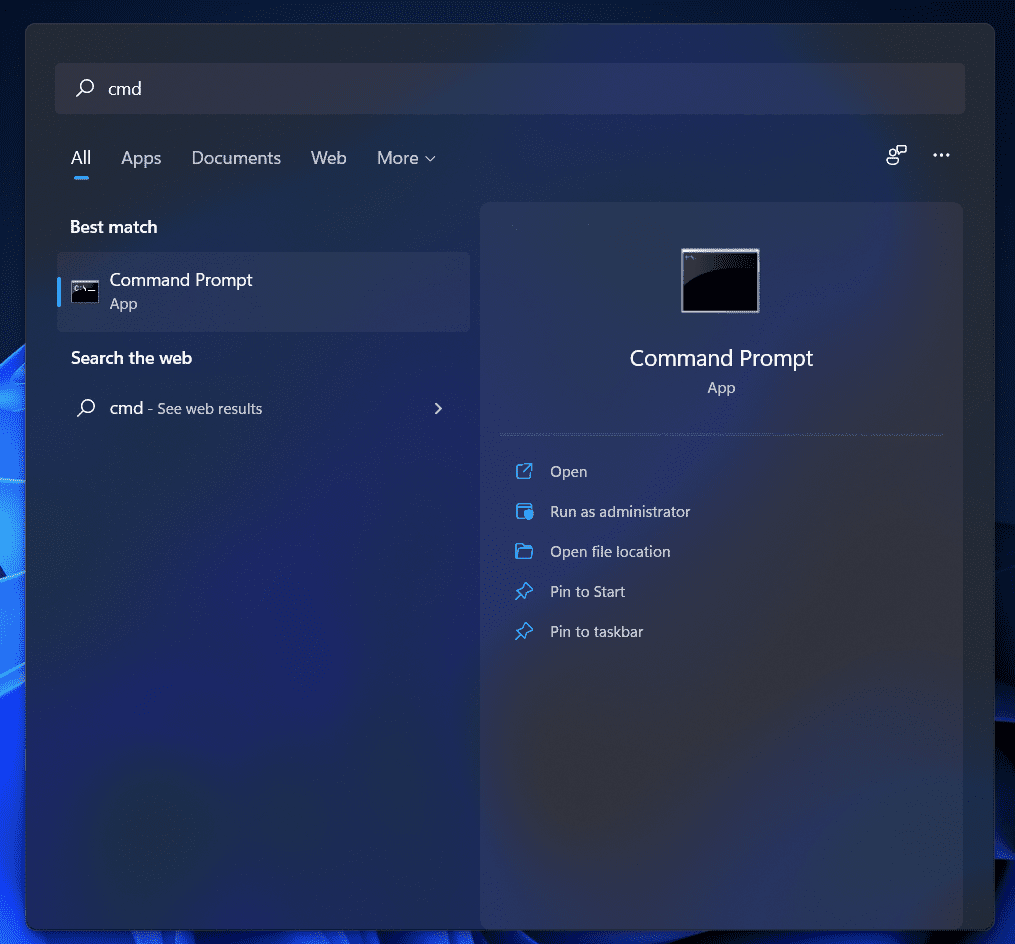The image size is (1015, 944).
Task: Choose Run as administrator
Action: coord(620,512)
